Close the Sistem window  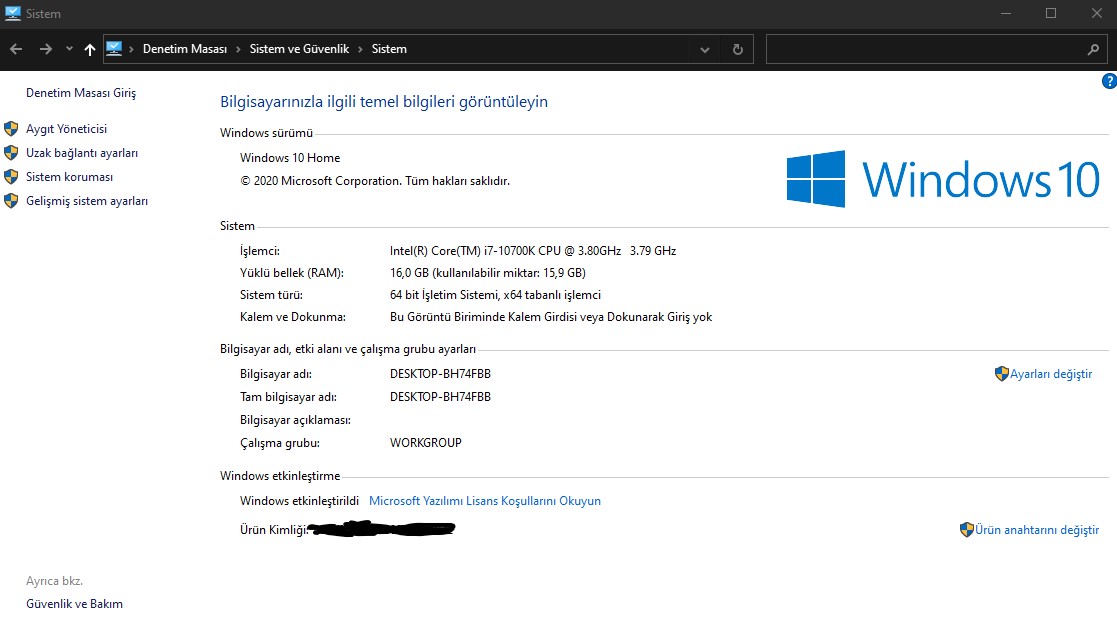1096,14
